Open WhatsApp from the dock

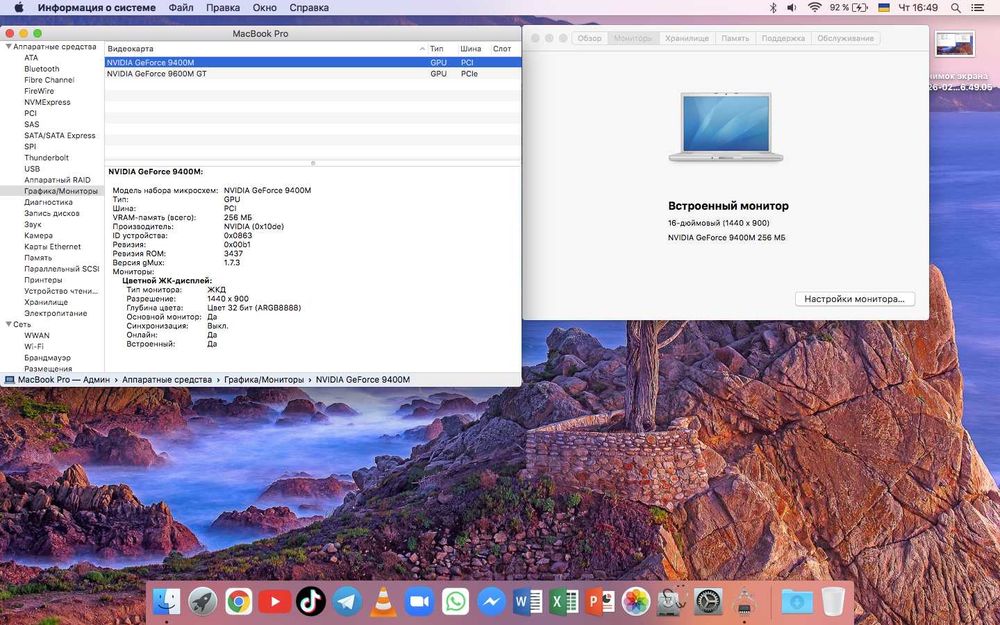pyautogui.click(x=455, y=601)
